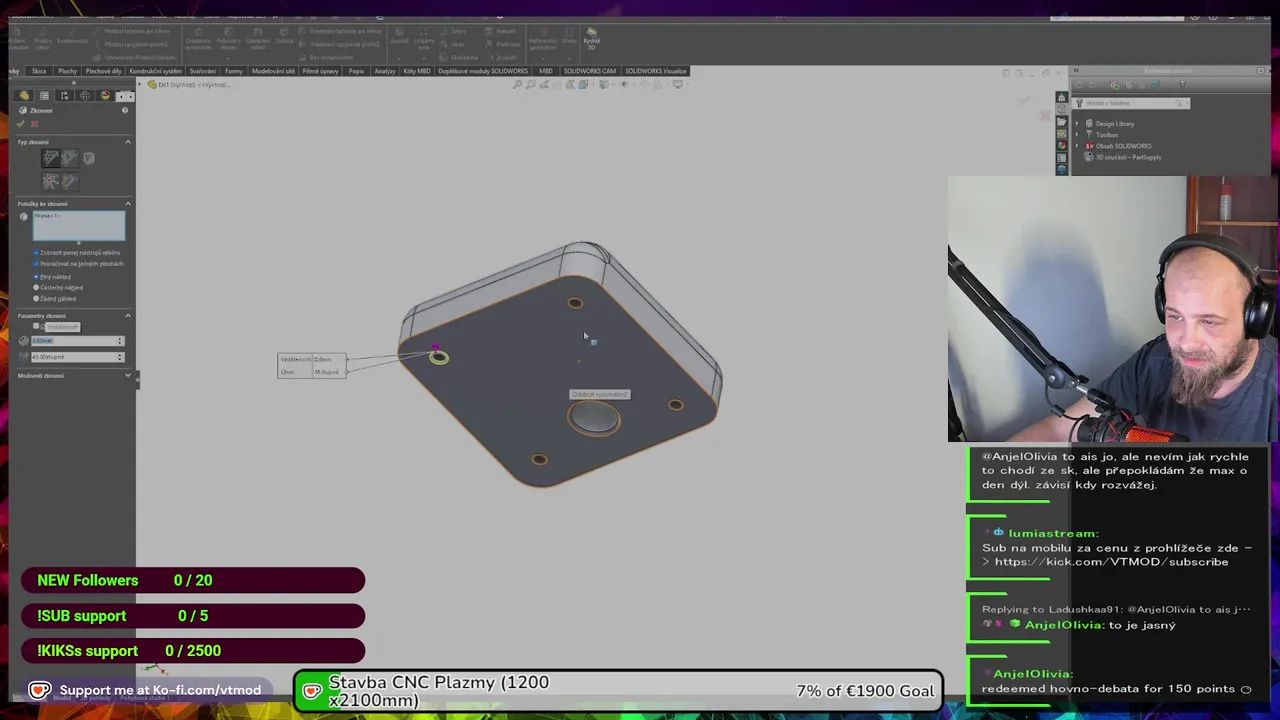Select third chamfer type icon in Typ zkosení
Viewport: 1280px width, 720px height.
[89, 158]
